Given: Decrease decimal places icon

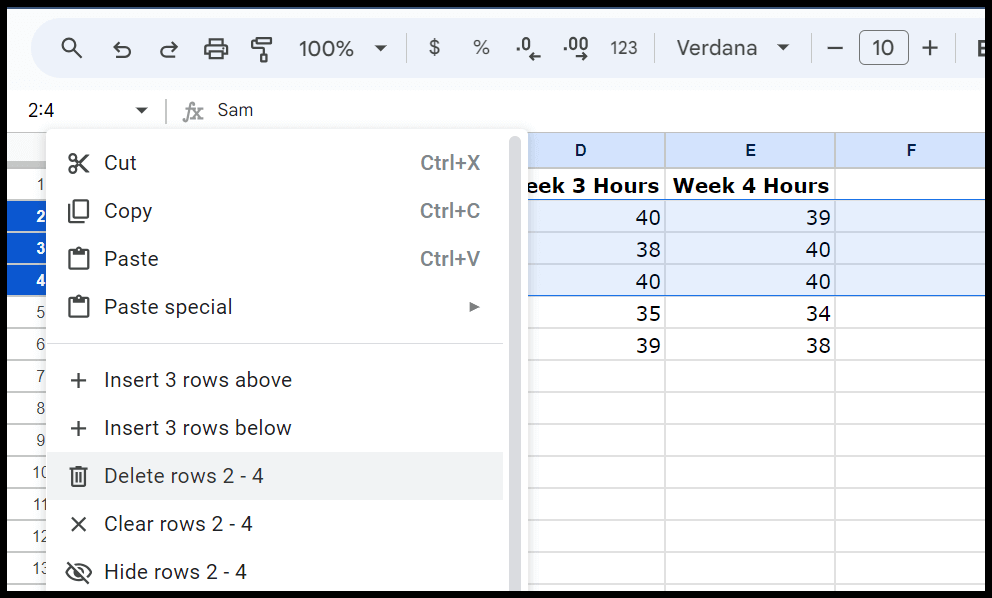Looking at the screenshot, I should 528,48.
